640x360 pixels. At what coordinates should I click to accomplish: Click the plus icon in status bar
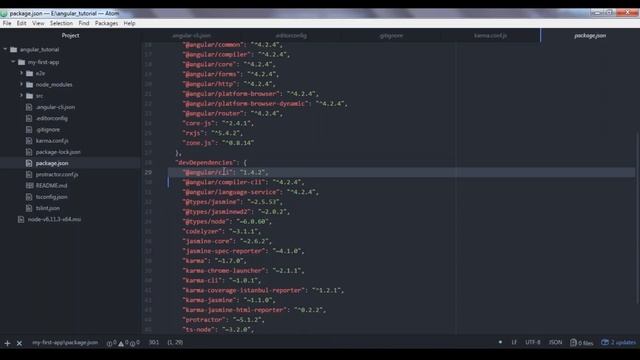(7, 343)
